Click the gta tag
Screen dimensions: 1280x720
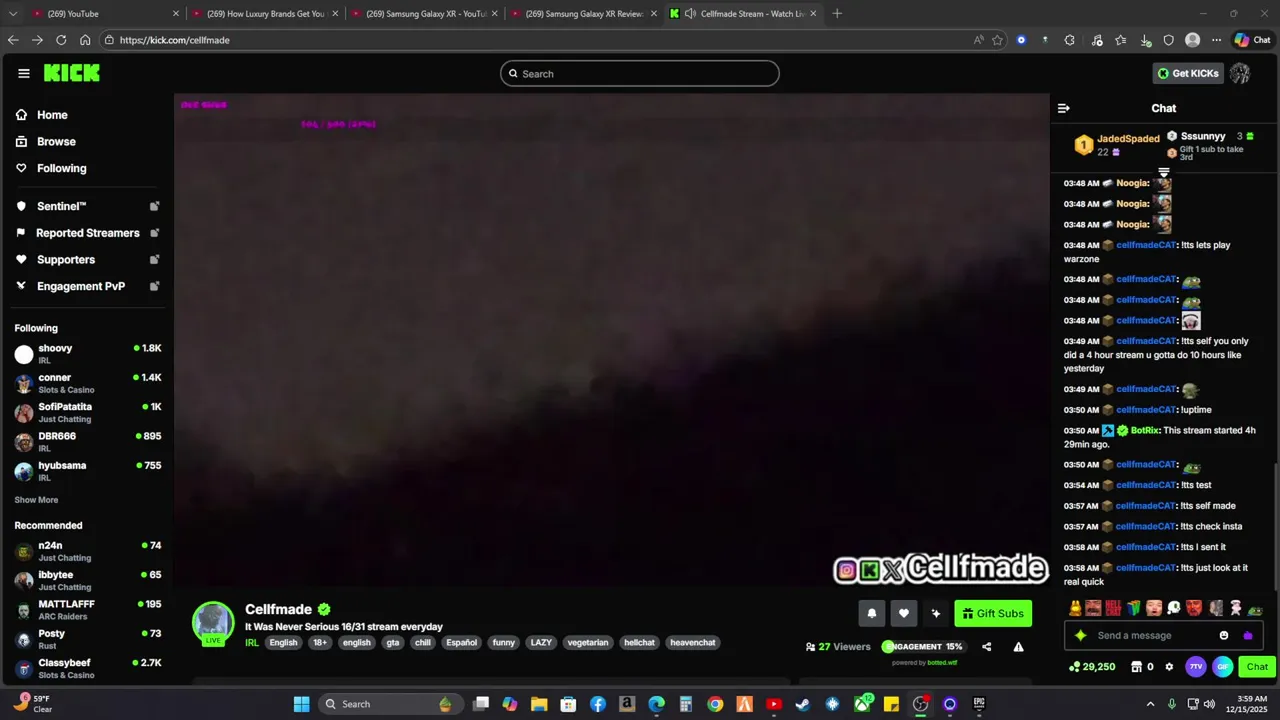[x=393, y=643]
